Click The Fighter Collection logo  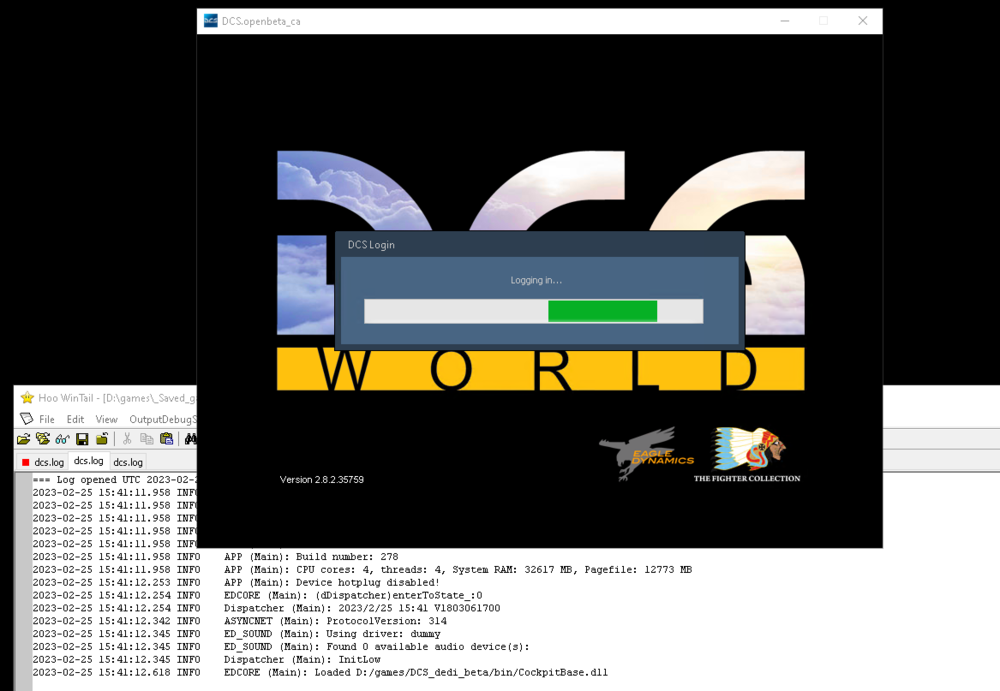(747, 454)
